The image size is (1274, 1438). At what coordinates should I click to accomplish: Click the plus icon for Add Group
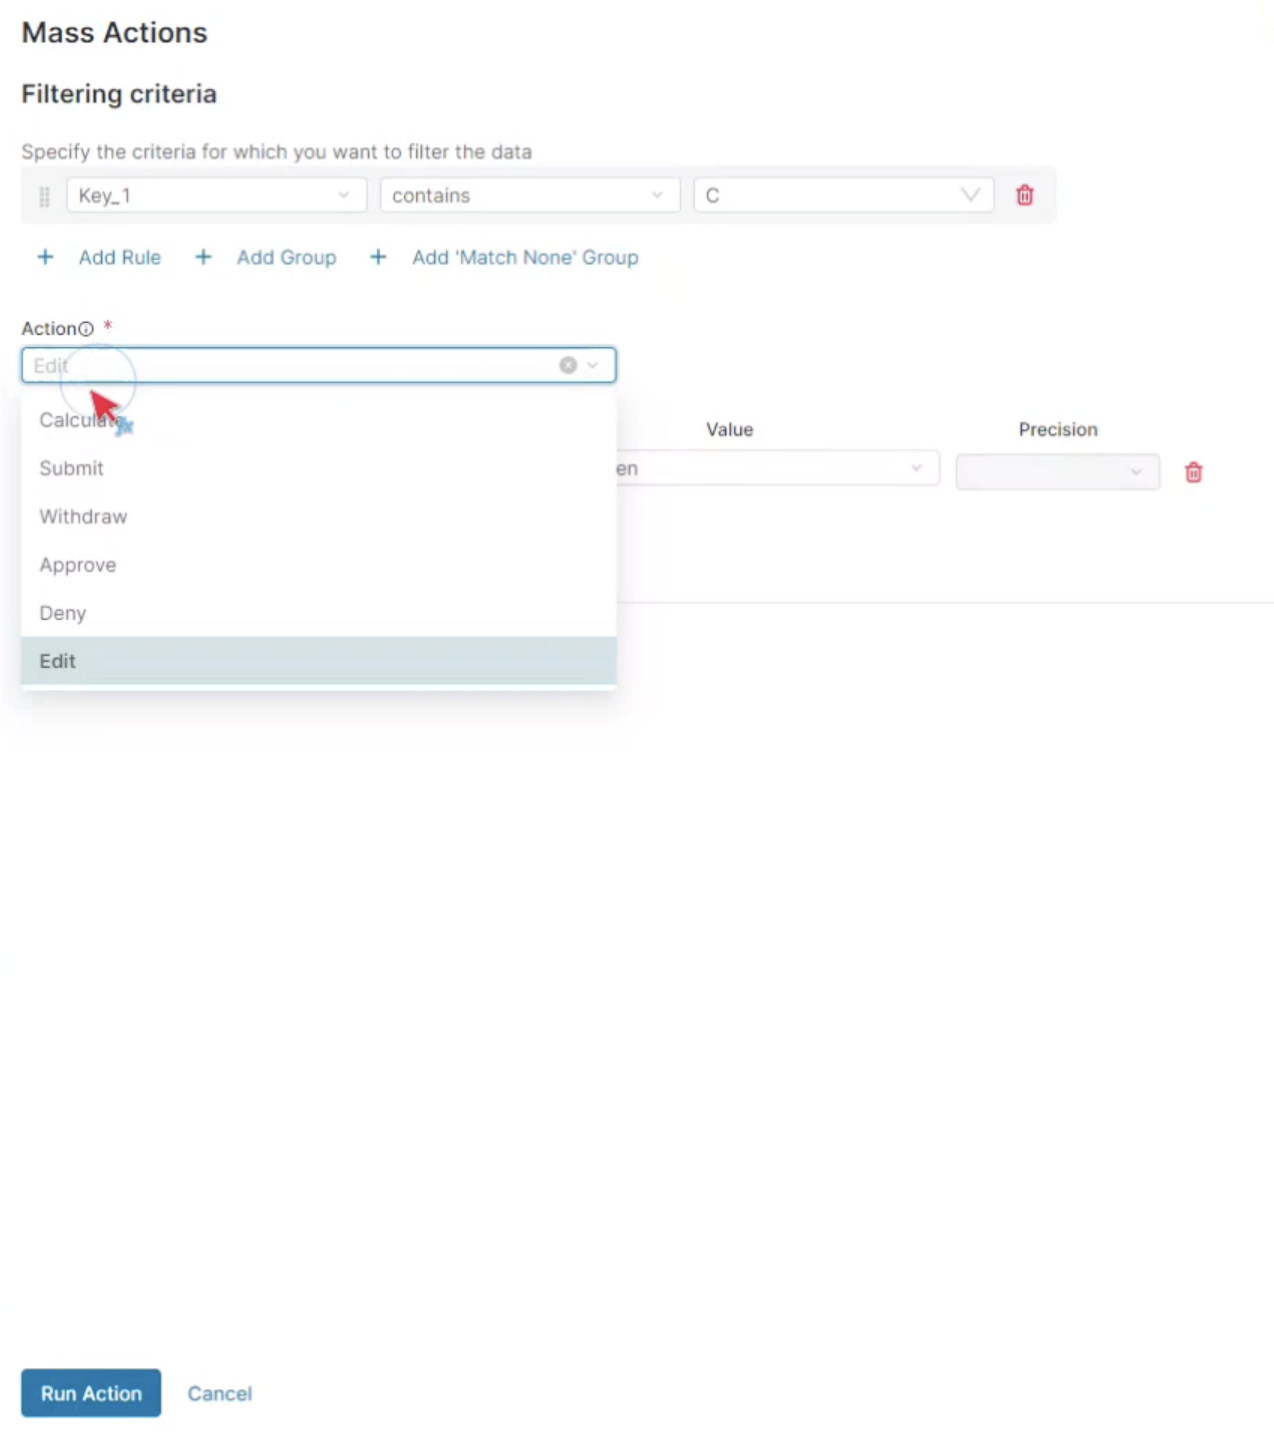[203, 257]
